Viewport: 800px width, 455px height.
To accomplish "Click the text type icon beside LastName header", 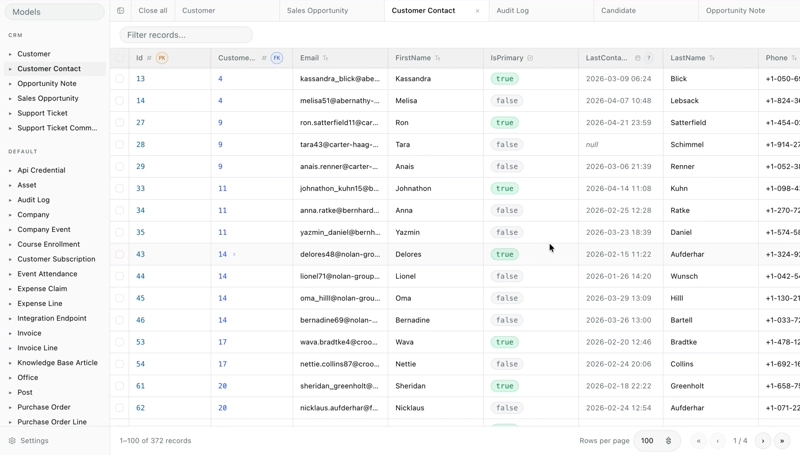I will pos(712,58).
